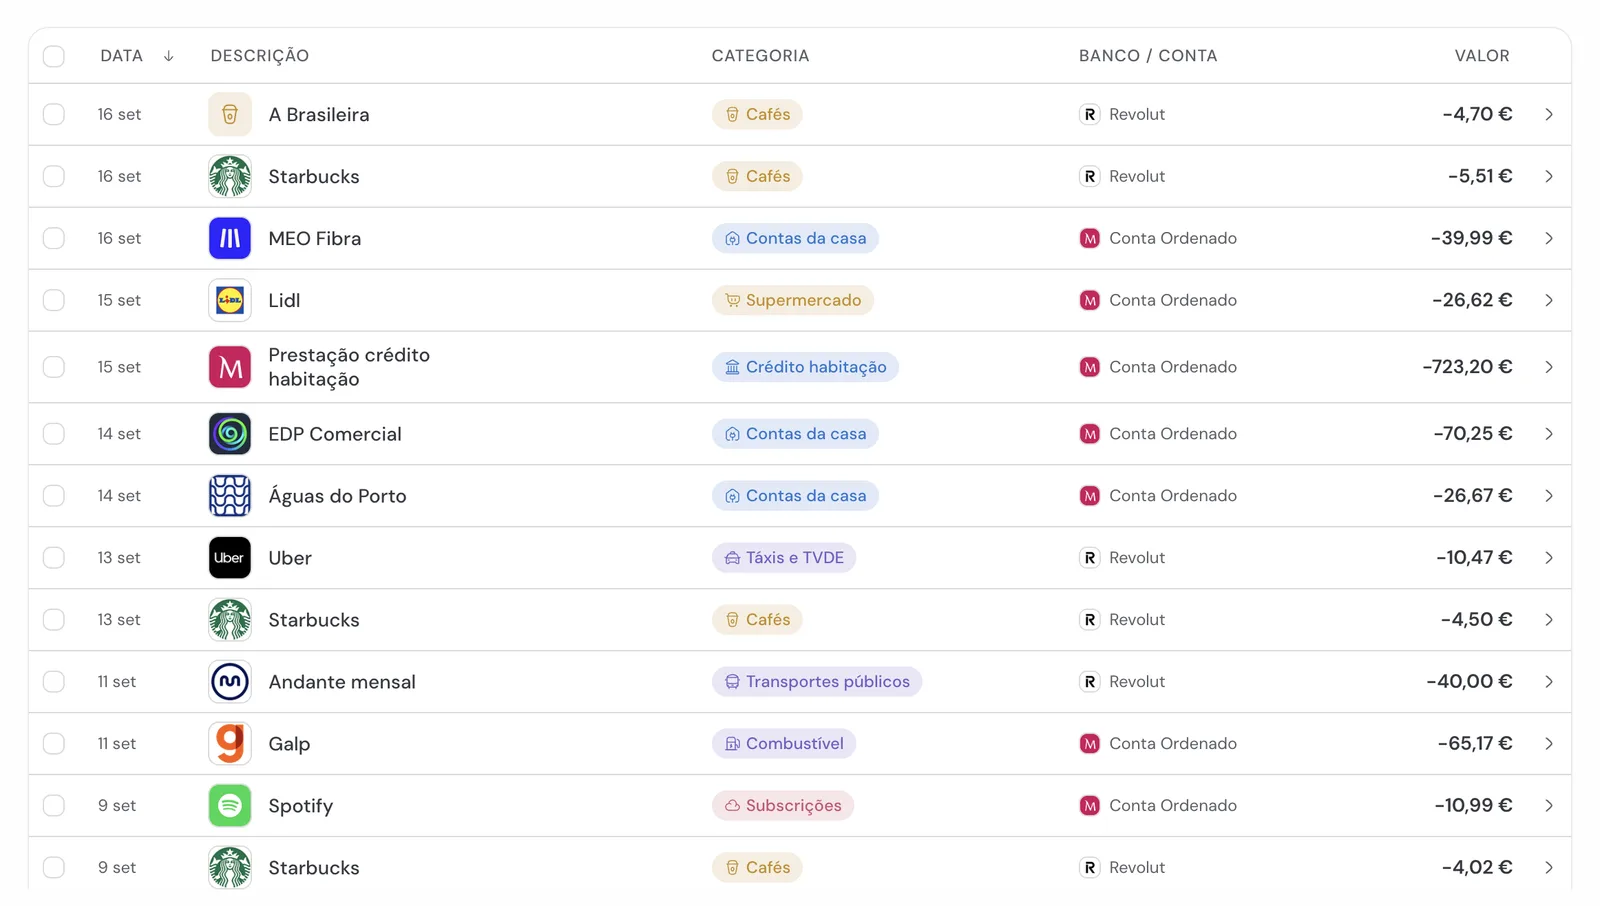
Task: Click the DESCRIÇÃO column header
Action: [x=260, y=56]
